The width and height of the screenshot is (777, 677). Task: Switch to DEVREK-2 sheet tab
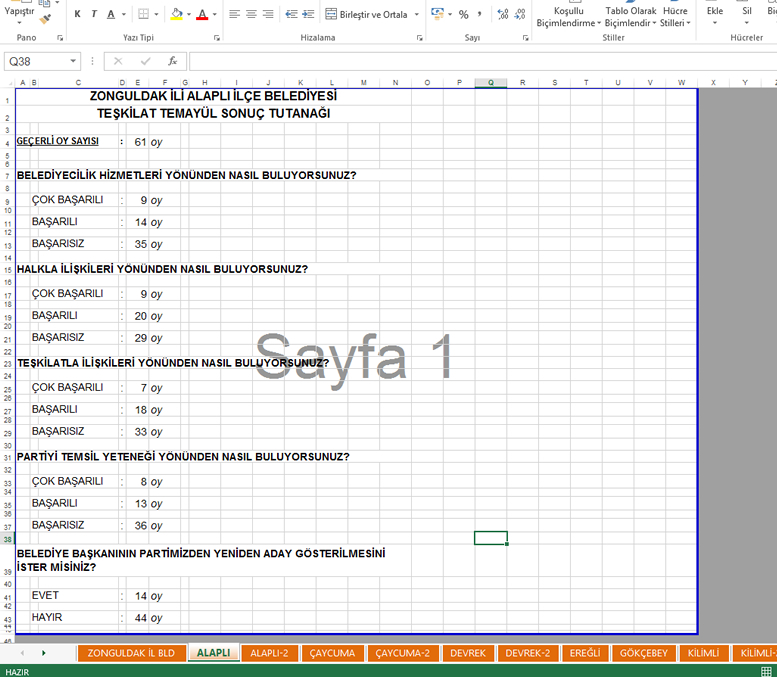528,653
